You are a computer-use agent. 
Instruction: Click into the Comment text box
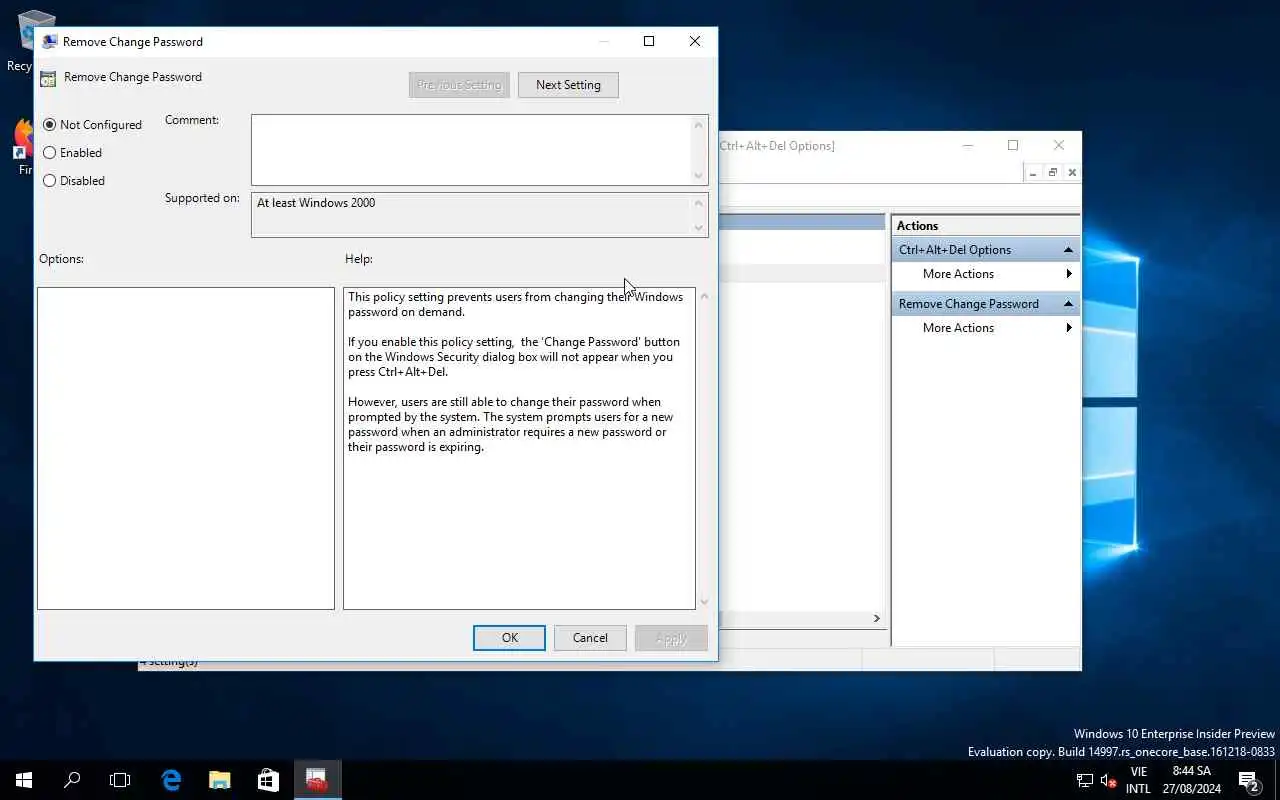pos(471,150)
